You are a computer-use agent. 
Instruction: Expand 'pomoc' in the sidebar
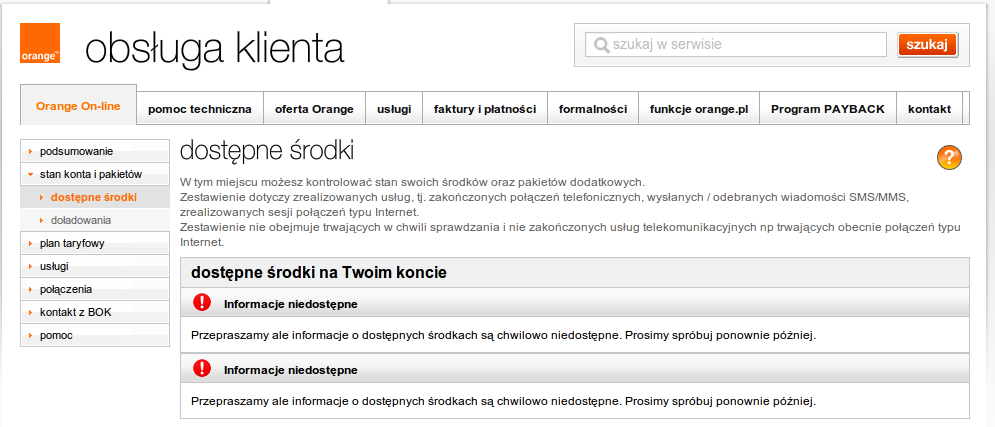pyautogui.click(x=95, y=335)
